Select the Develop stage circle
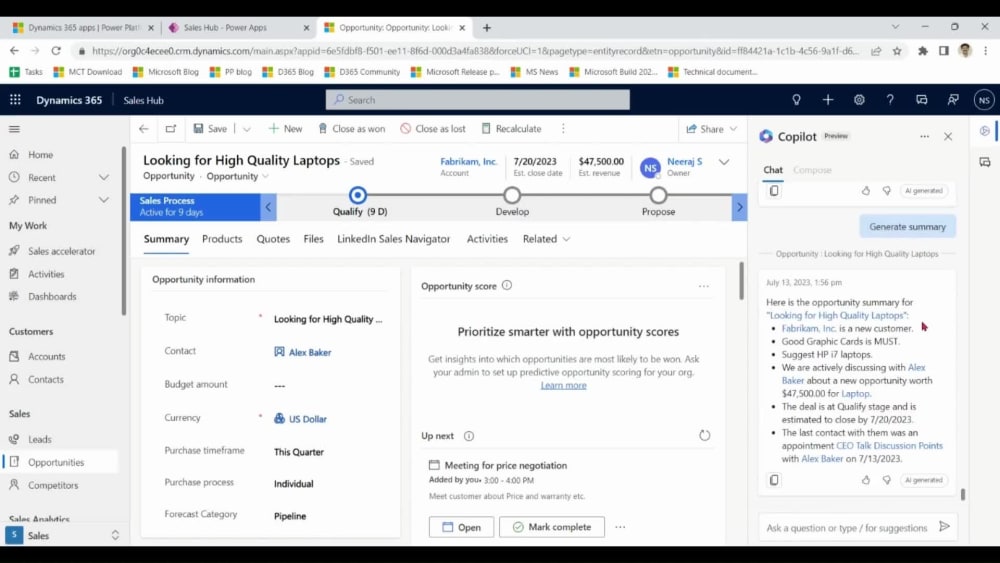This screenshot has height=563, width=1000. coord(511,194)
